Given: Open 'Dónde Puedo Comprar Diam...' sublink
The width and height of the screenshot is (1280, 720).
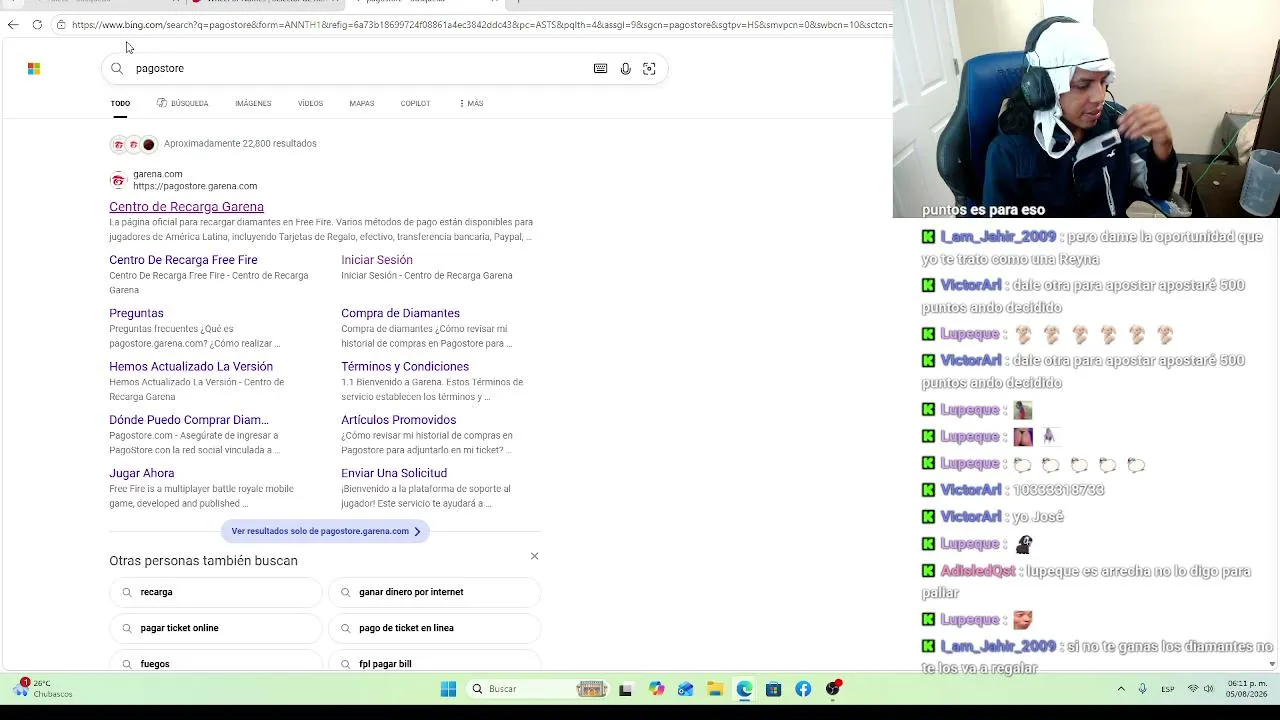Looking at the screenshot, I should click(189, 420).
